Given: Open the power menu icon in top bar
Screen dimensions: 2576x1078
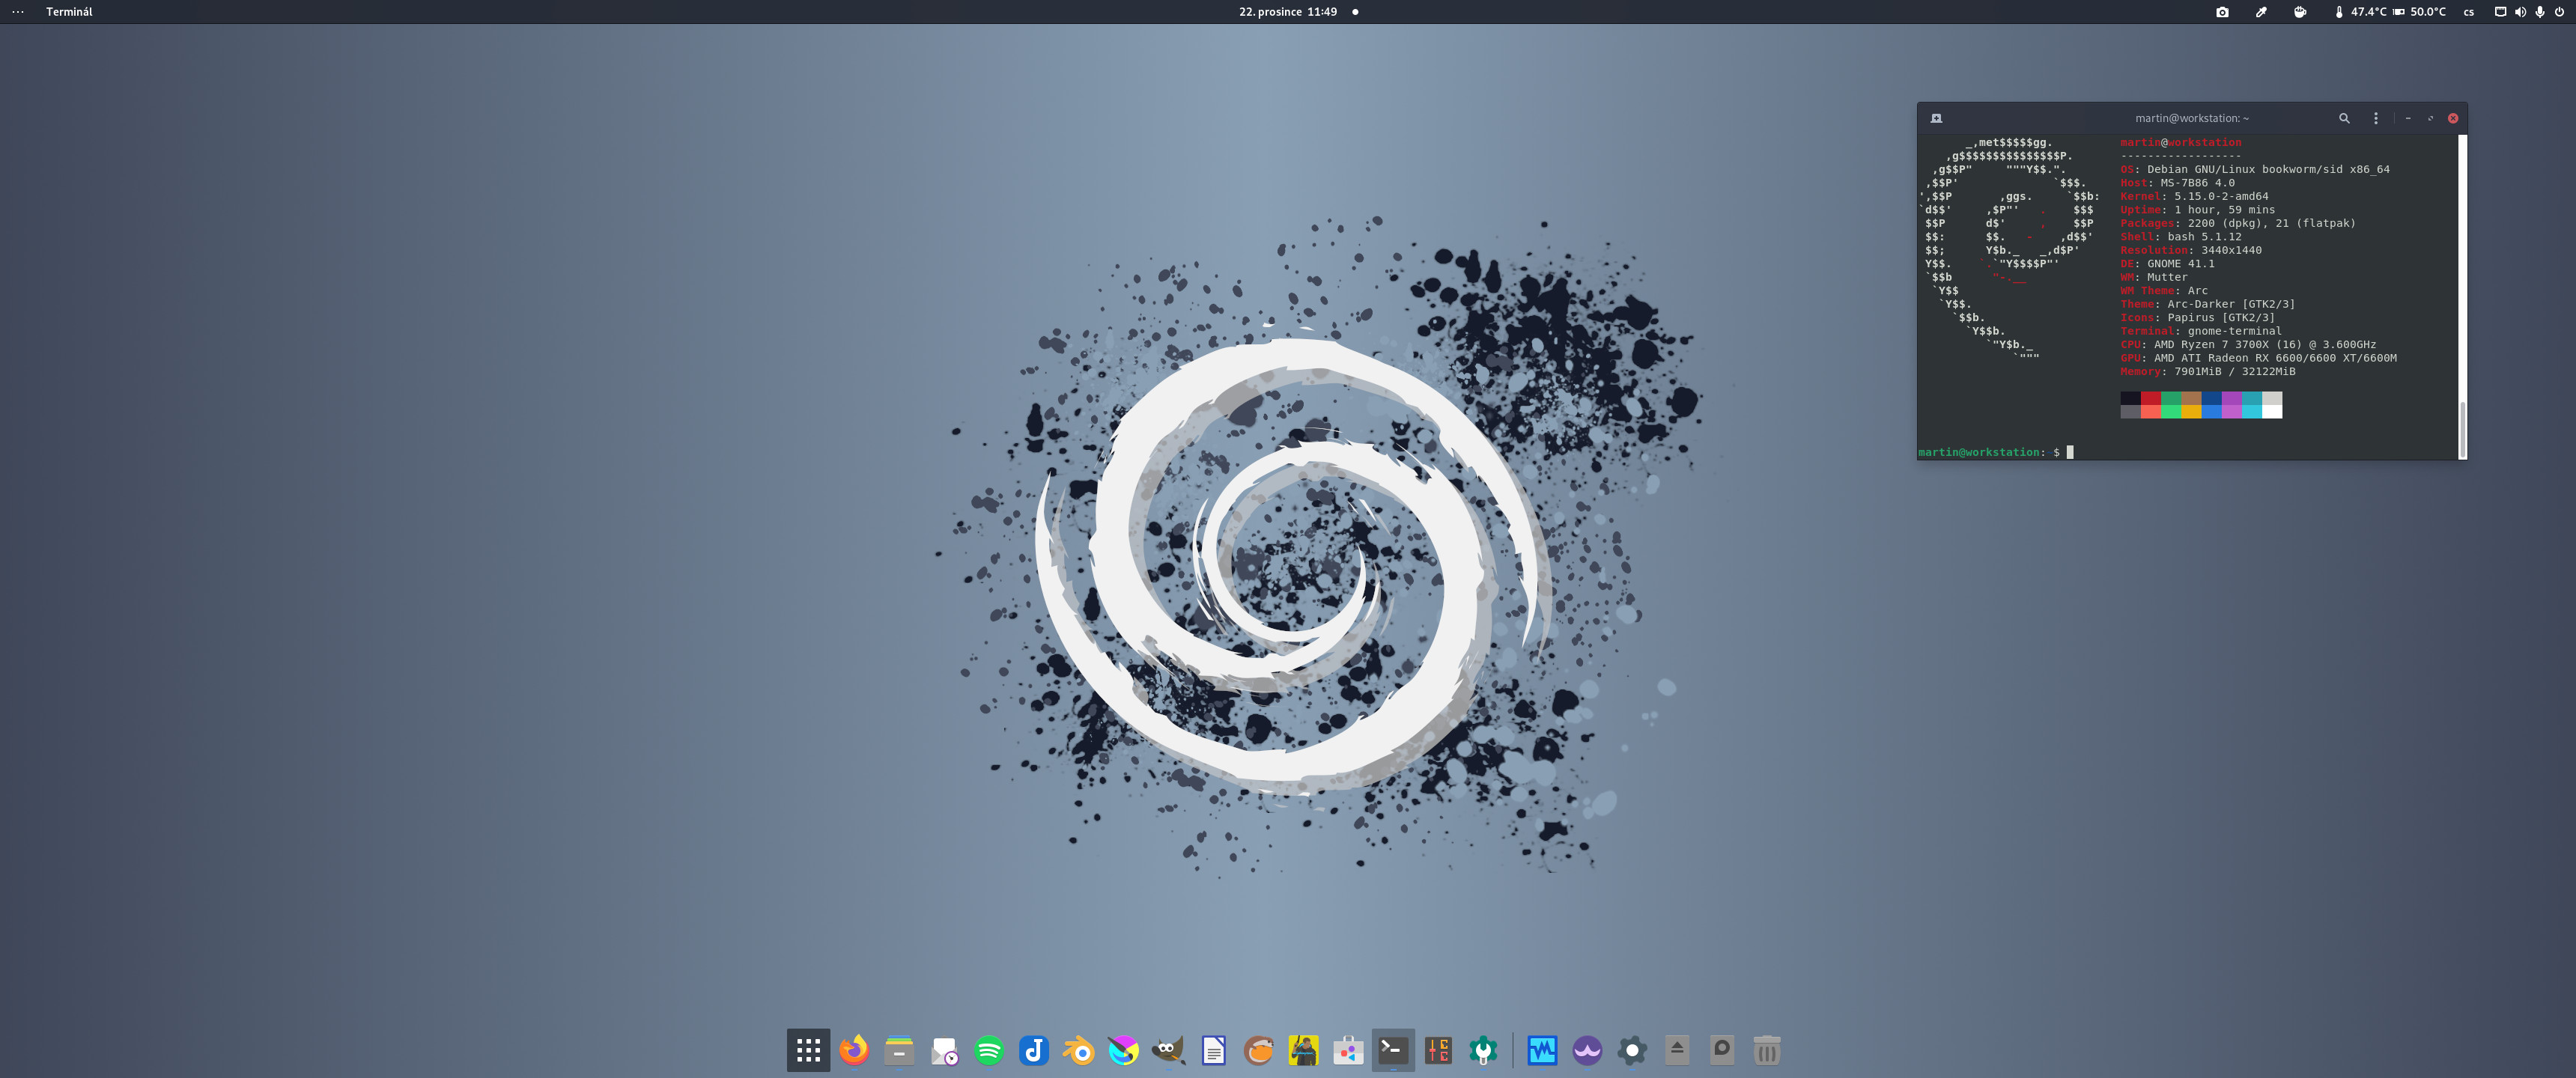Looking at the screenshot, I should click(2559, 12).
